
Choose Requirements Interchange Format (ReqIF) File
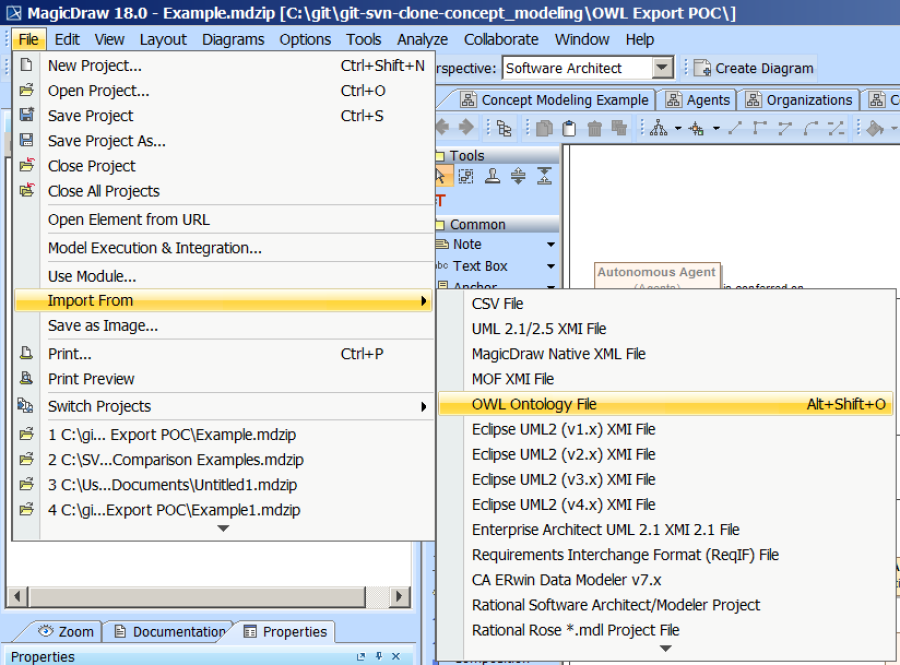tap(665, 555)
